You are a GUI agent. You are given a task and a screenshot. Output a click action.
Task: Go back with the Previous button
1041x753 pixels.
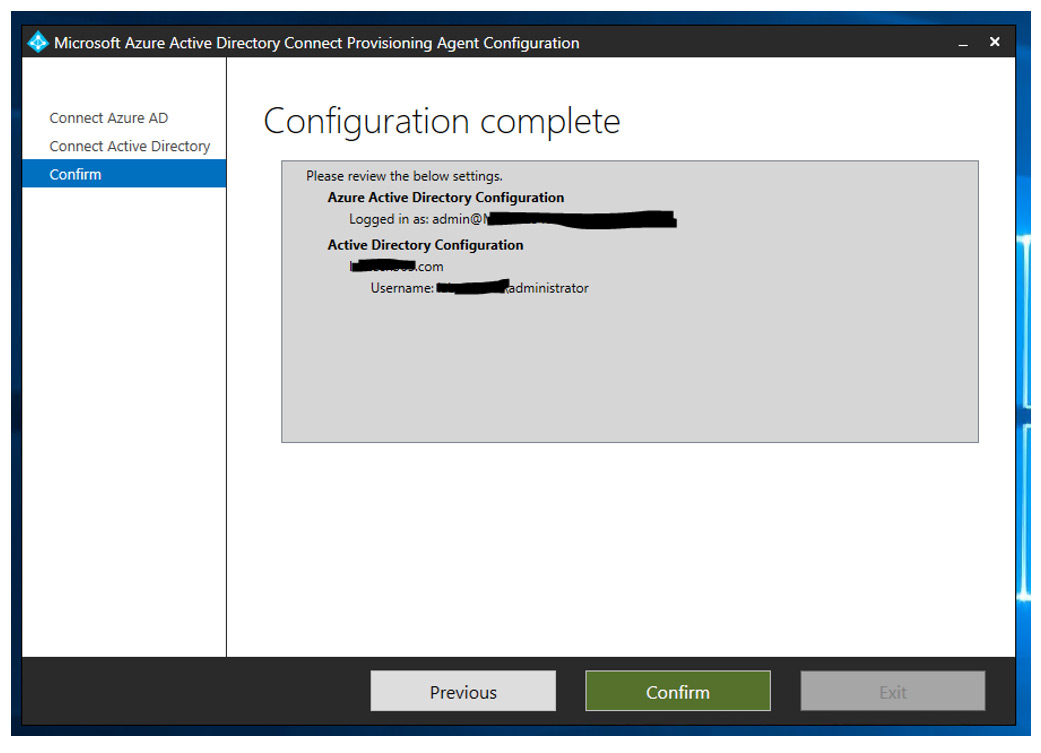coord(463,692)
